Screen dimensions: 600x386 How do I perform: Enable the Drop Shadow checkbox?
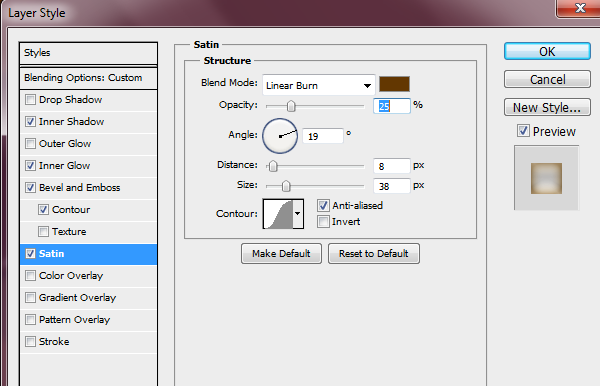(x=30, y=100)
